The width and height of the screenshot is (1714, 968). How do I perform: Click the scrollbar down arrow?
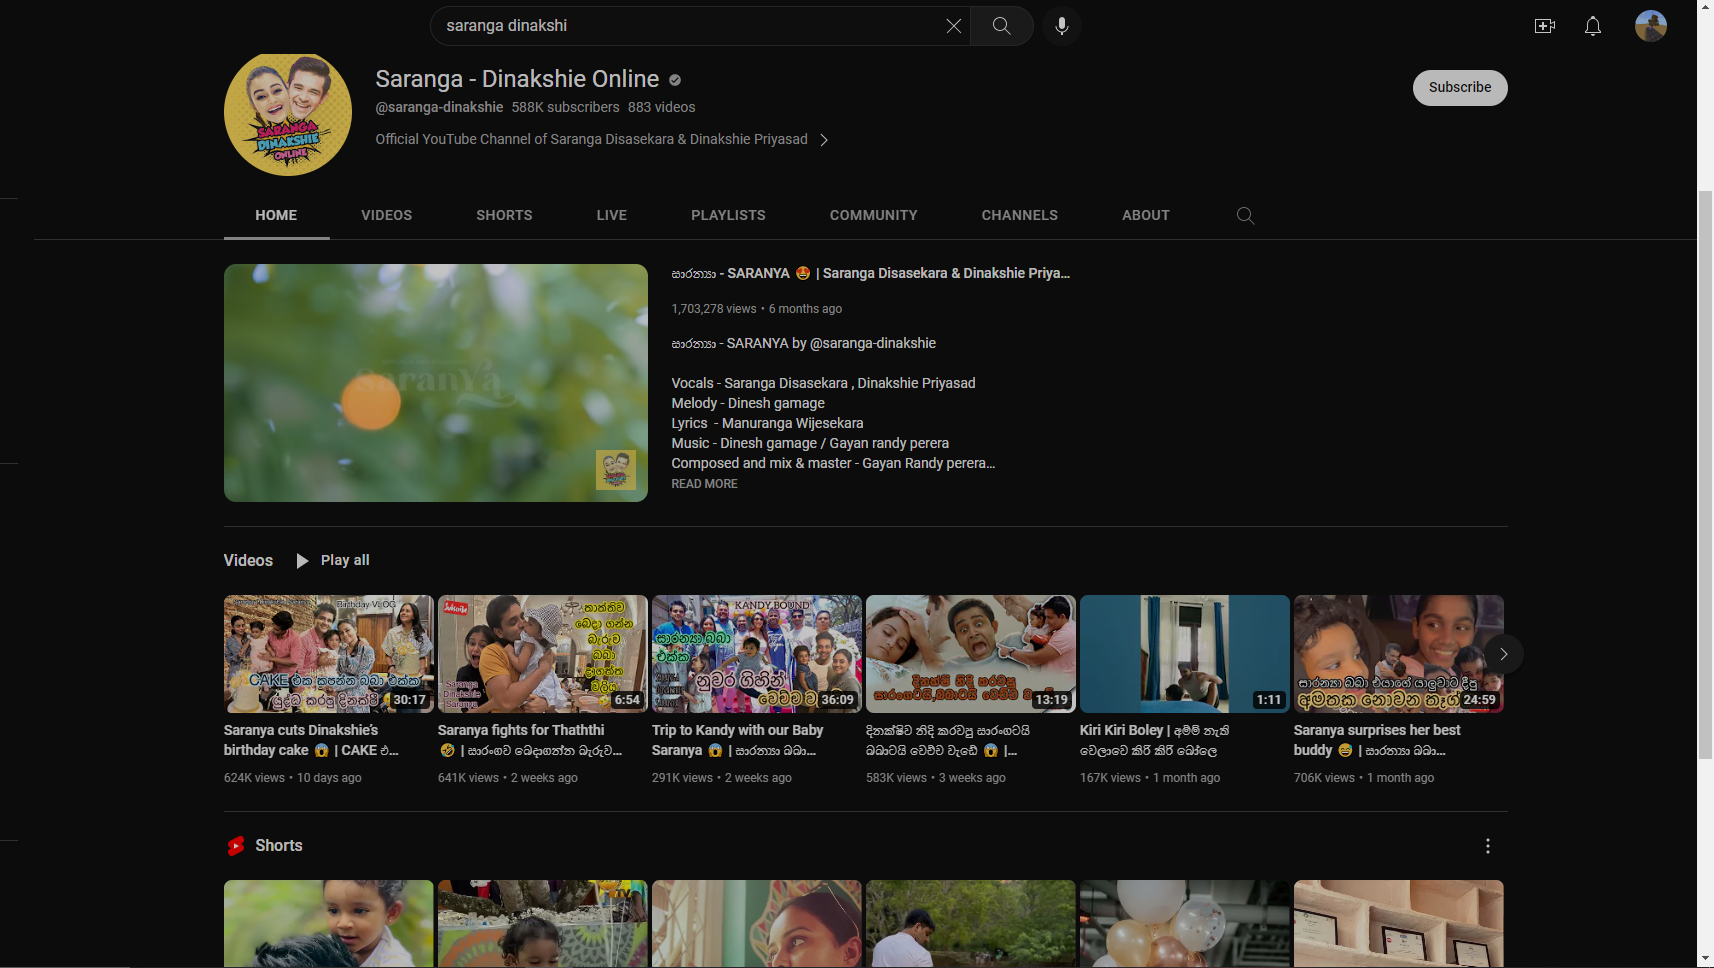(x=1705, y=960)
